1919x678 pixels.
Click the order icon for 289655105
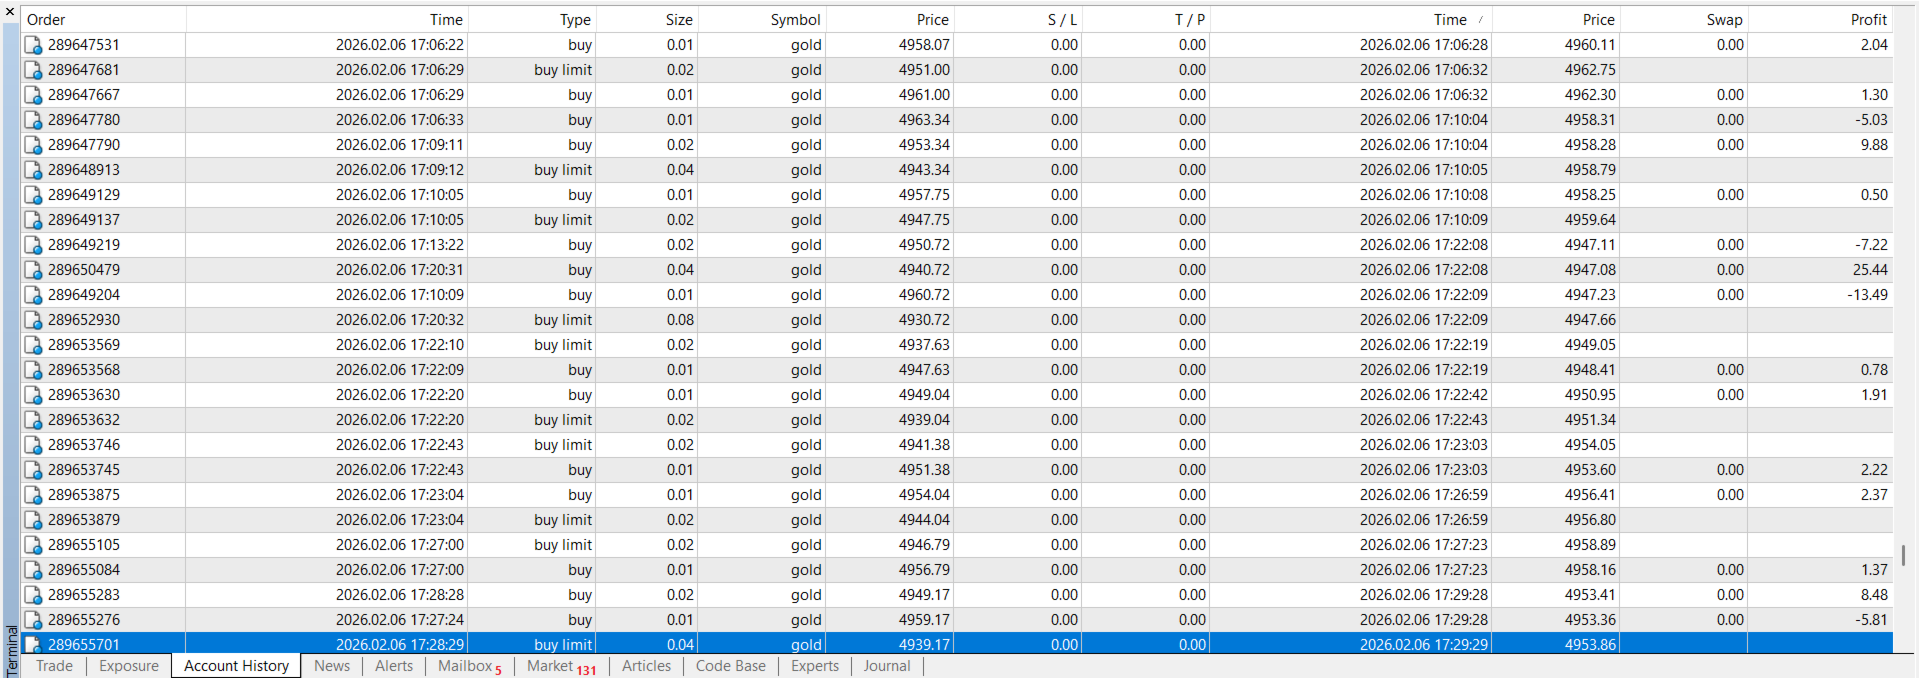pyautogui.click(x=33, y=545)
